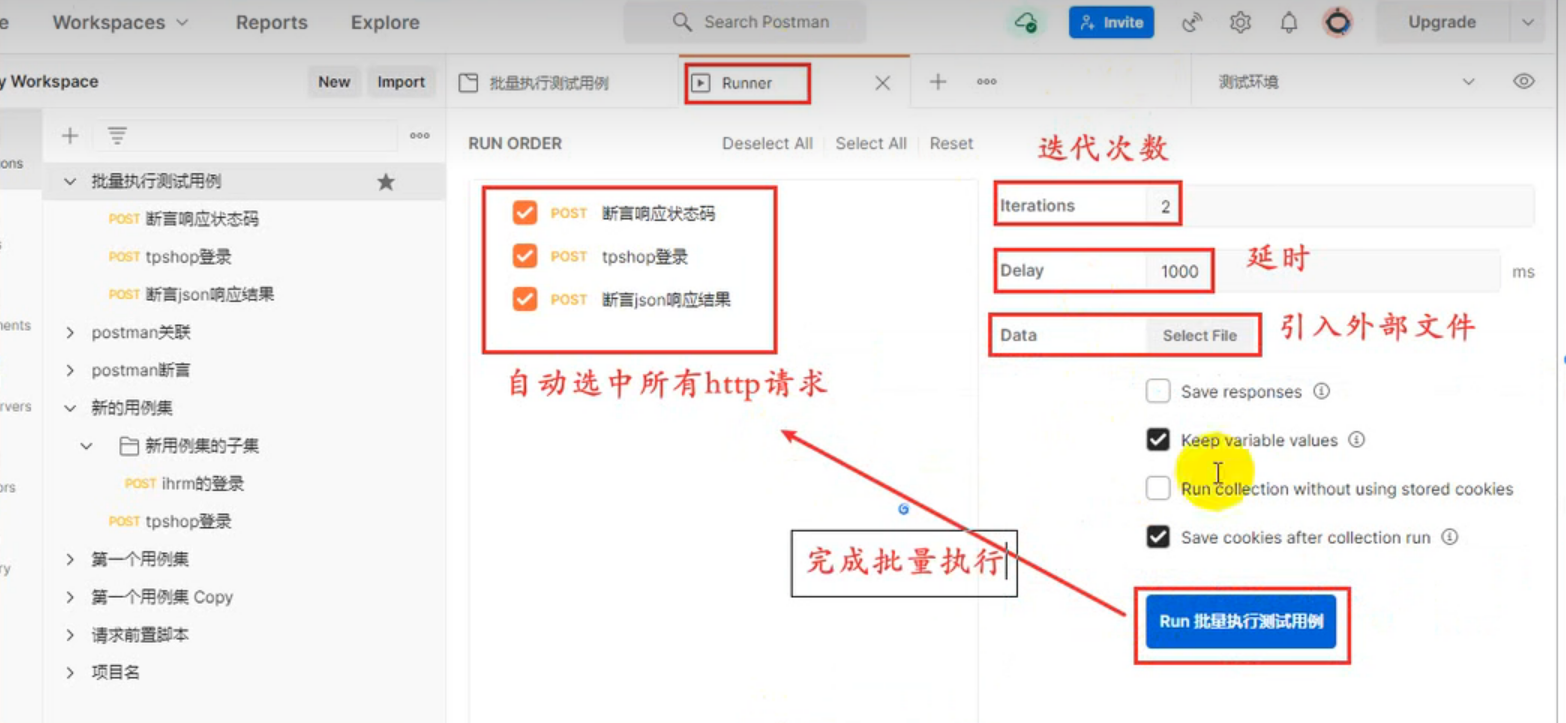This screenshot has width=1566, height=723.
Task: Click the New button
Action: click(334, 82)
